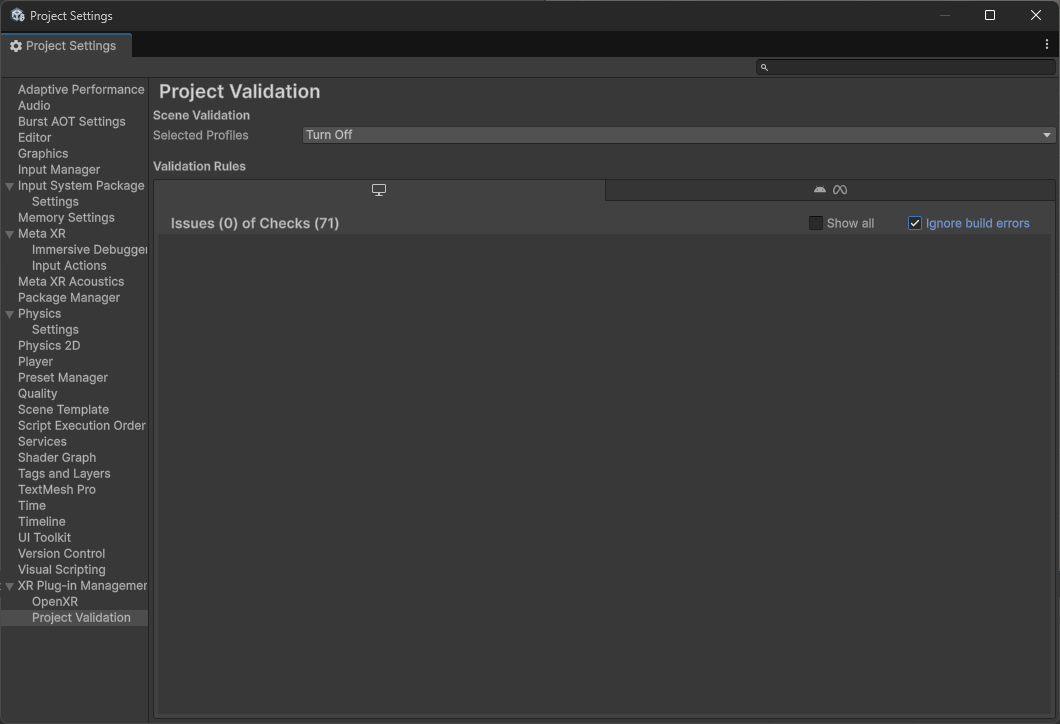Open Script Execution Order
Image resolution: width=1060 pixels, height=724 pixels.
(82, 426)
